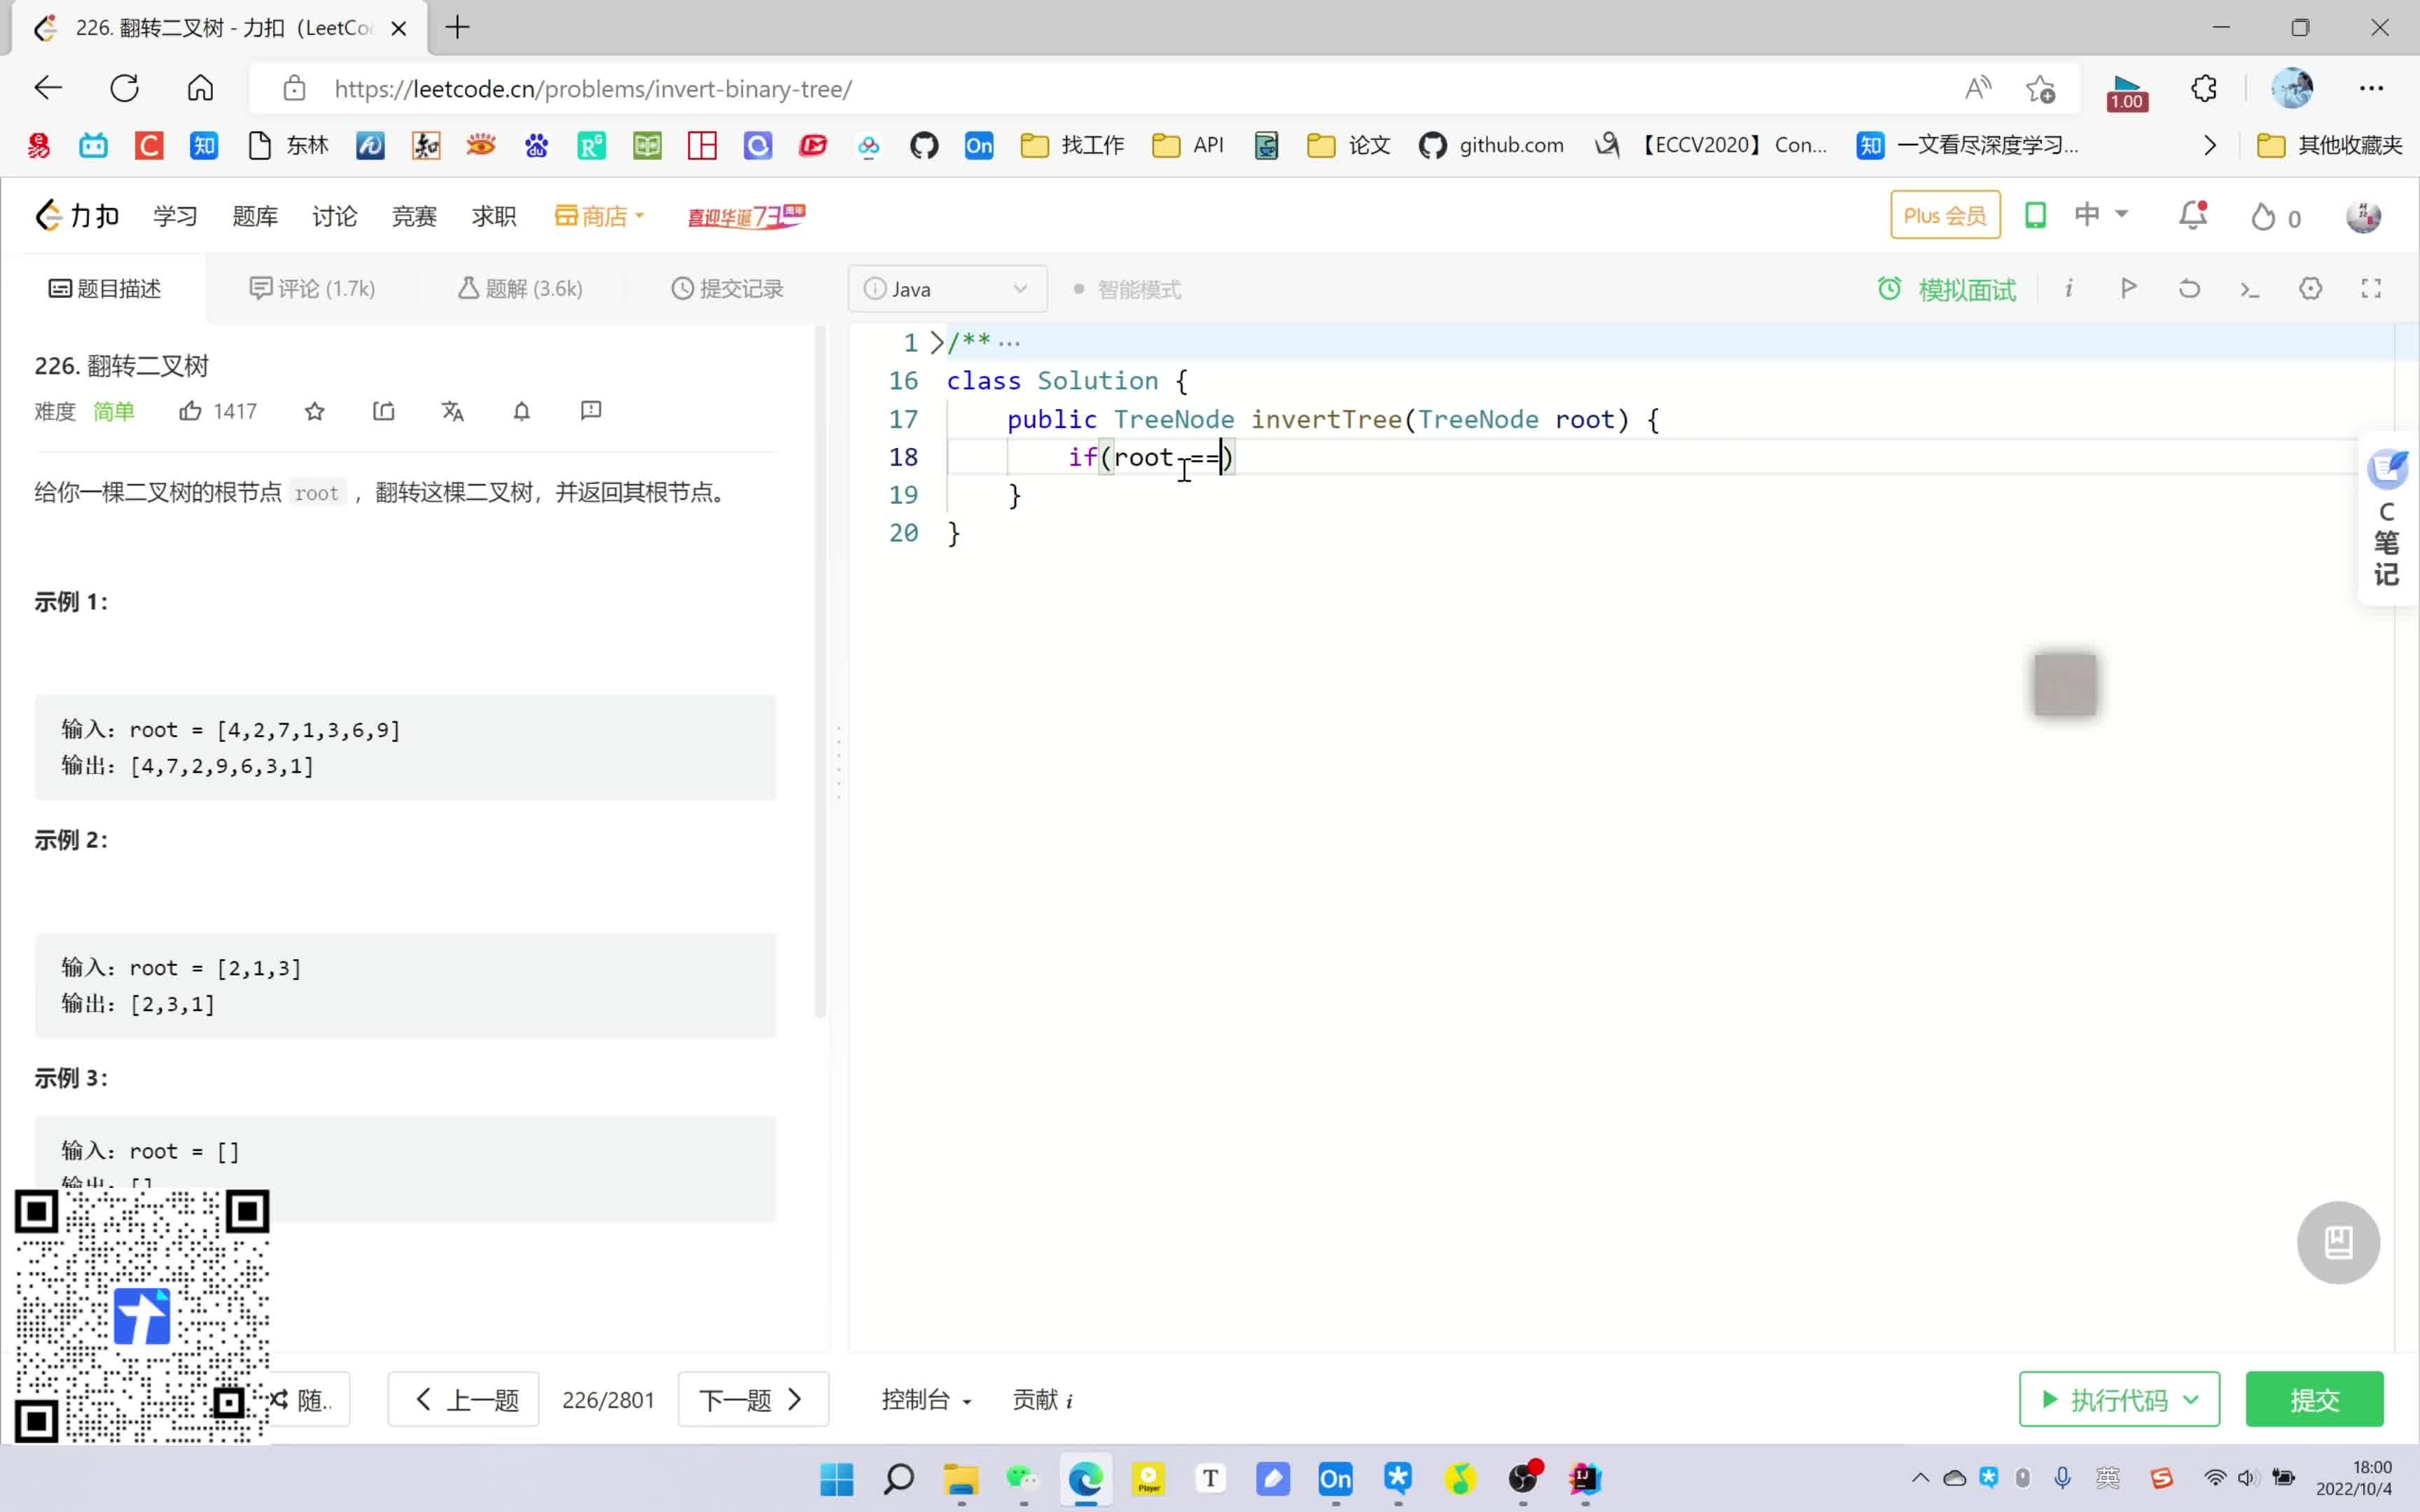Expand the folded comment on line 1

point(937,342)
